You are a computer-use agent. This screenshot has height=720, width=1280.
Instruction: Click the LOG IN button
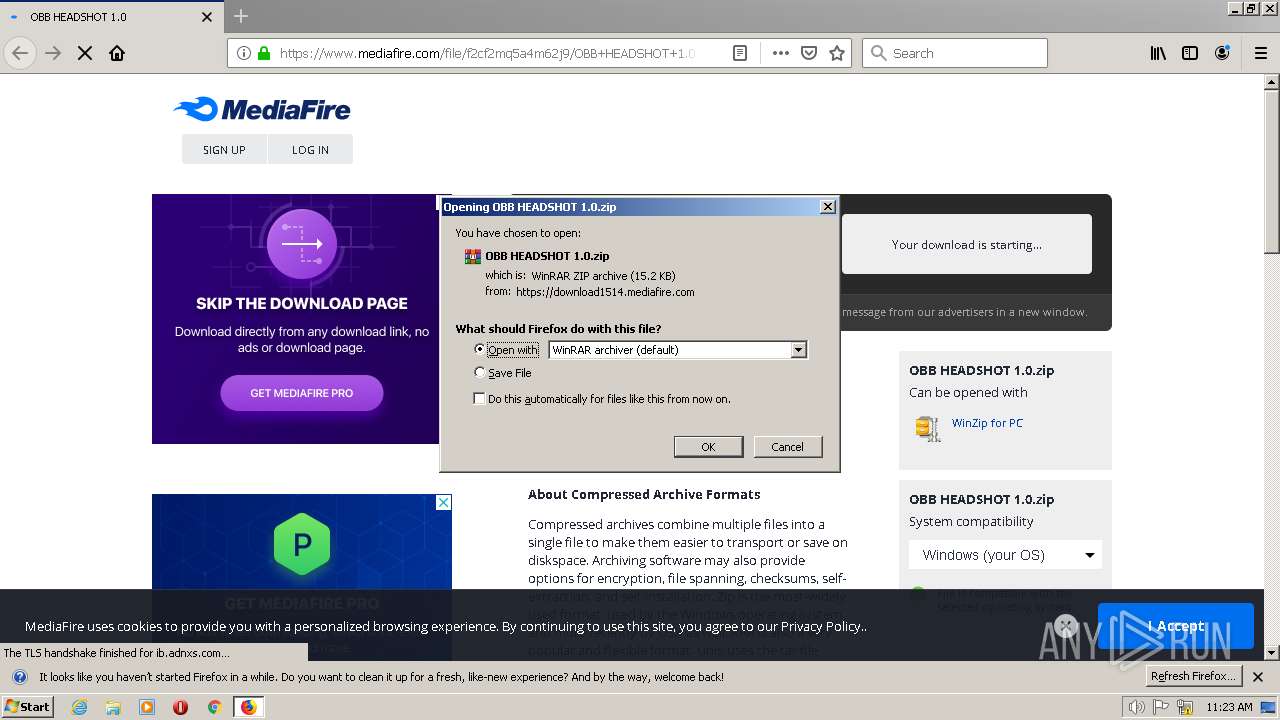pos(310,149)
